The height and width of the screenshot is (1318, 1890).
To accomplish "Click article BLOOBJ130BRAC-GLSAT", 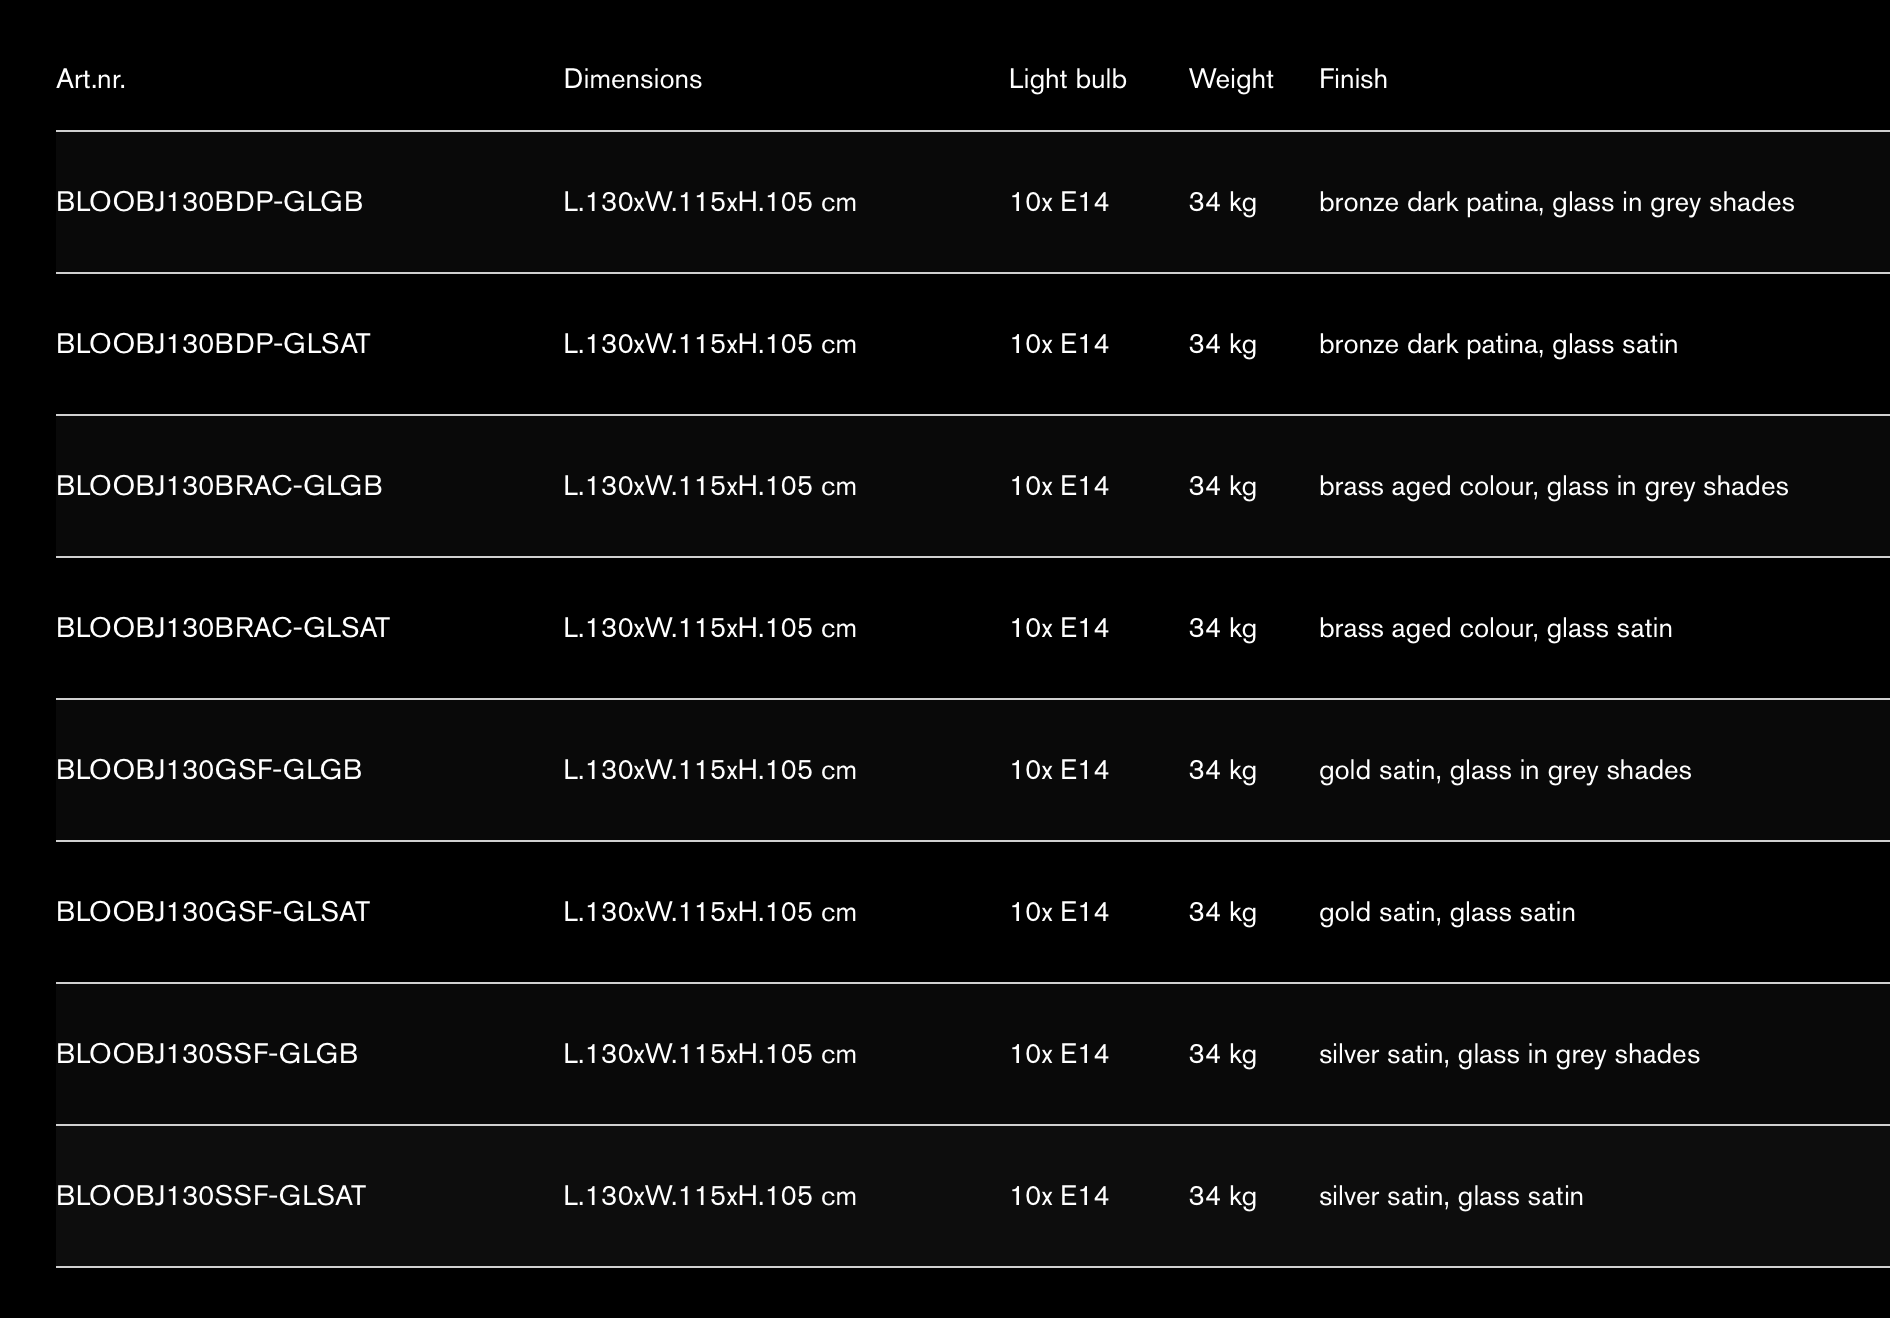I will coord(223,628).
